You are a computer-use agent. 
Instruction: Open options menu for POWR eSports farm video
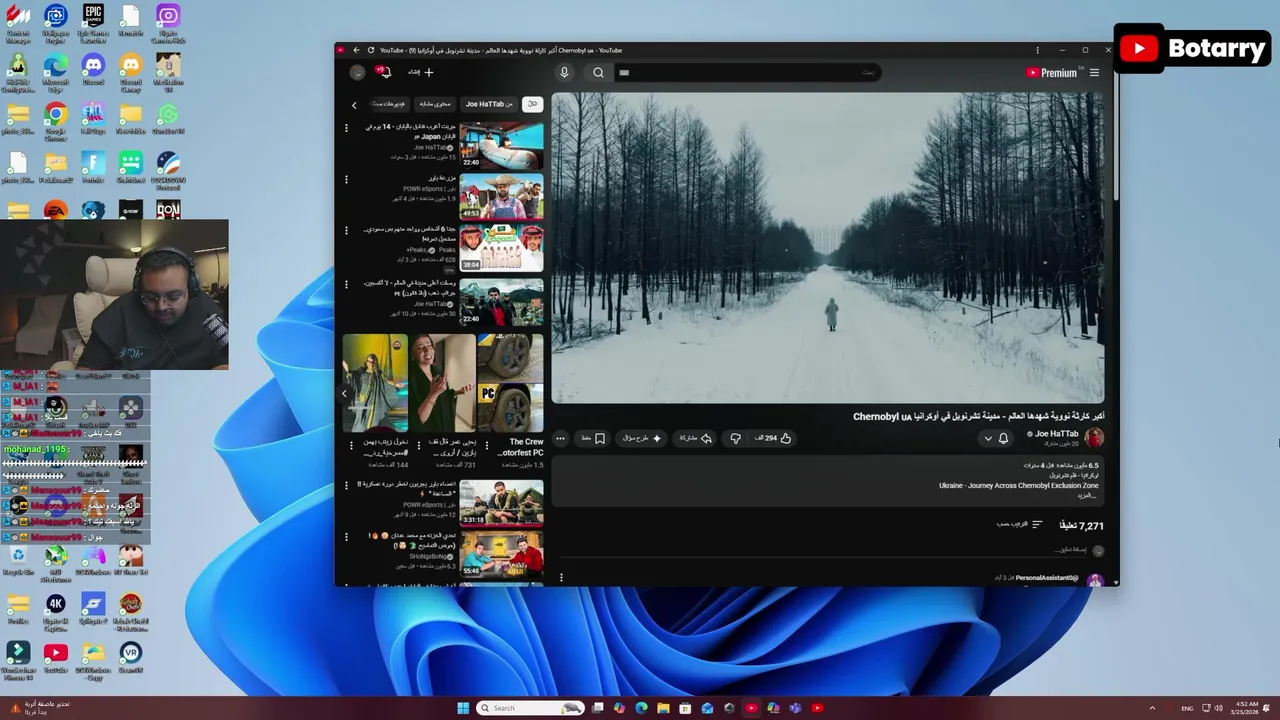(x=346, y=180)
